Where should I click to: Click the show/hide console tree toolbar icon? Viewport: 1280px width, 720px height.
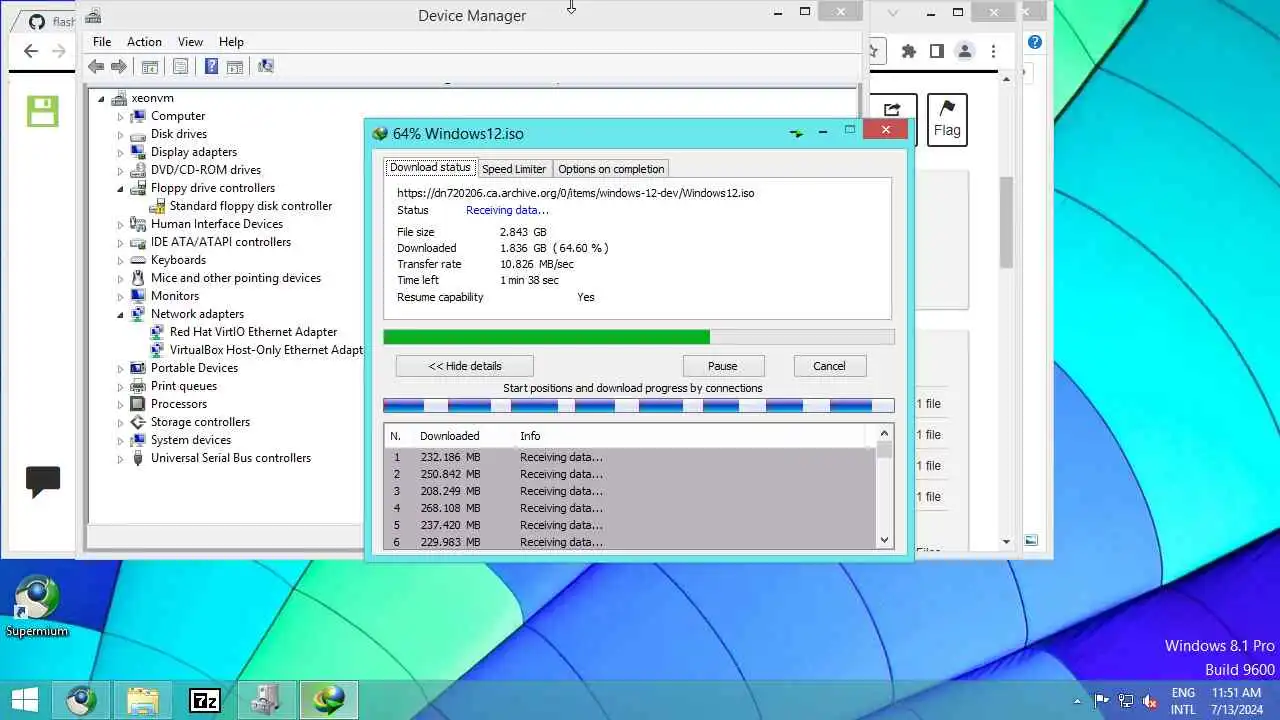(150, 67)
